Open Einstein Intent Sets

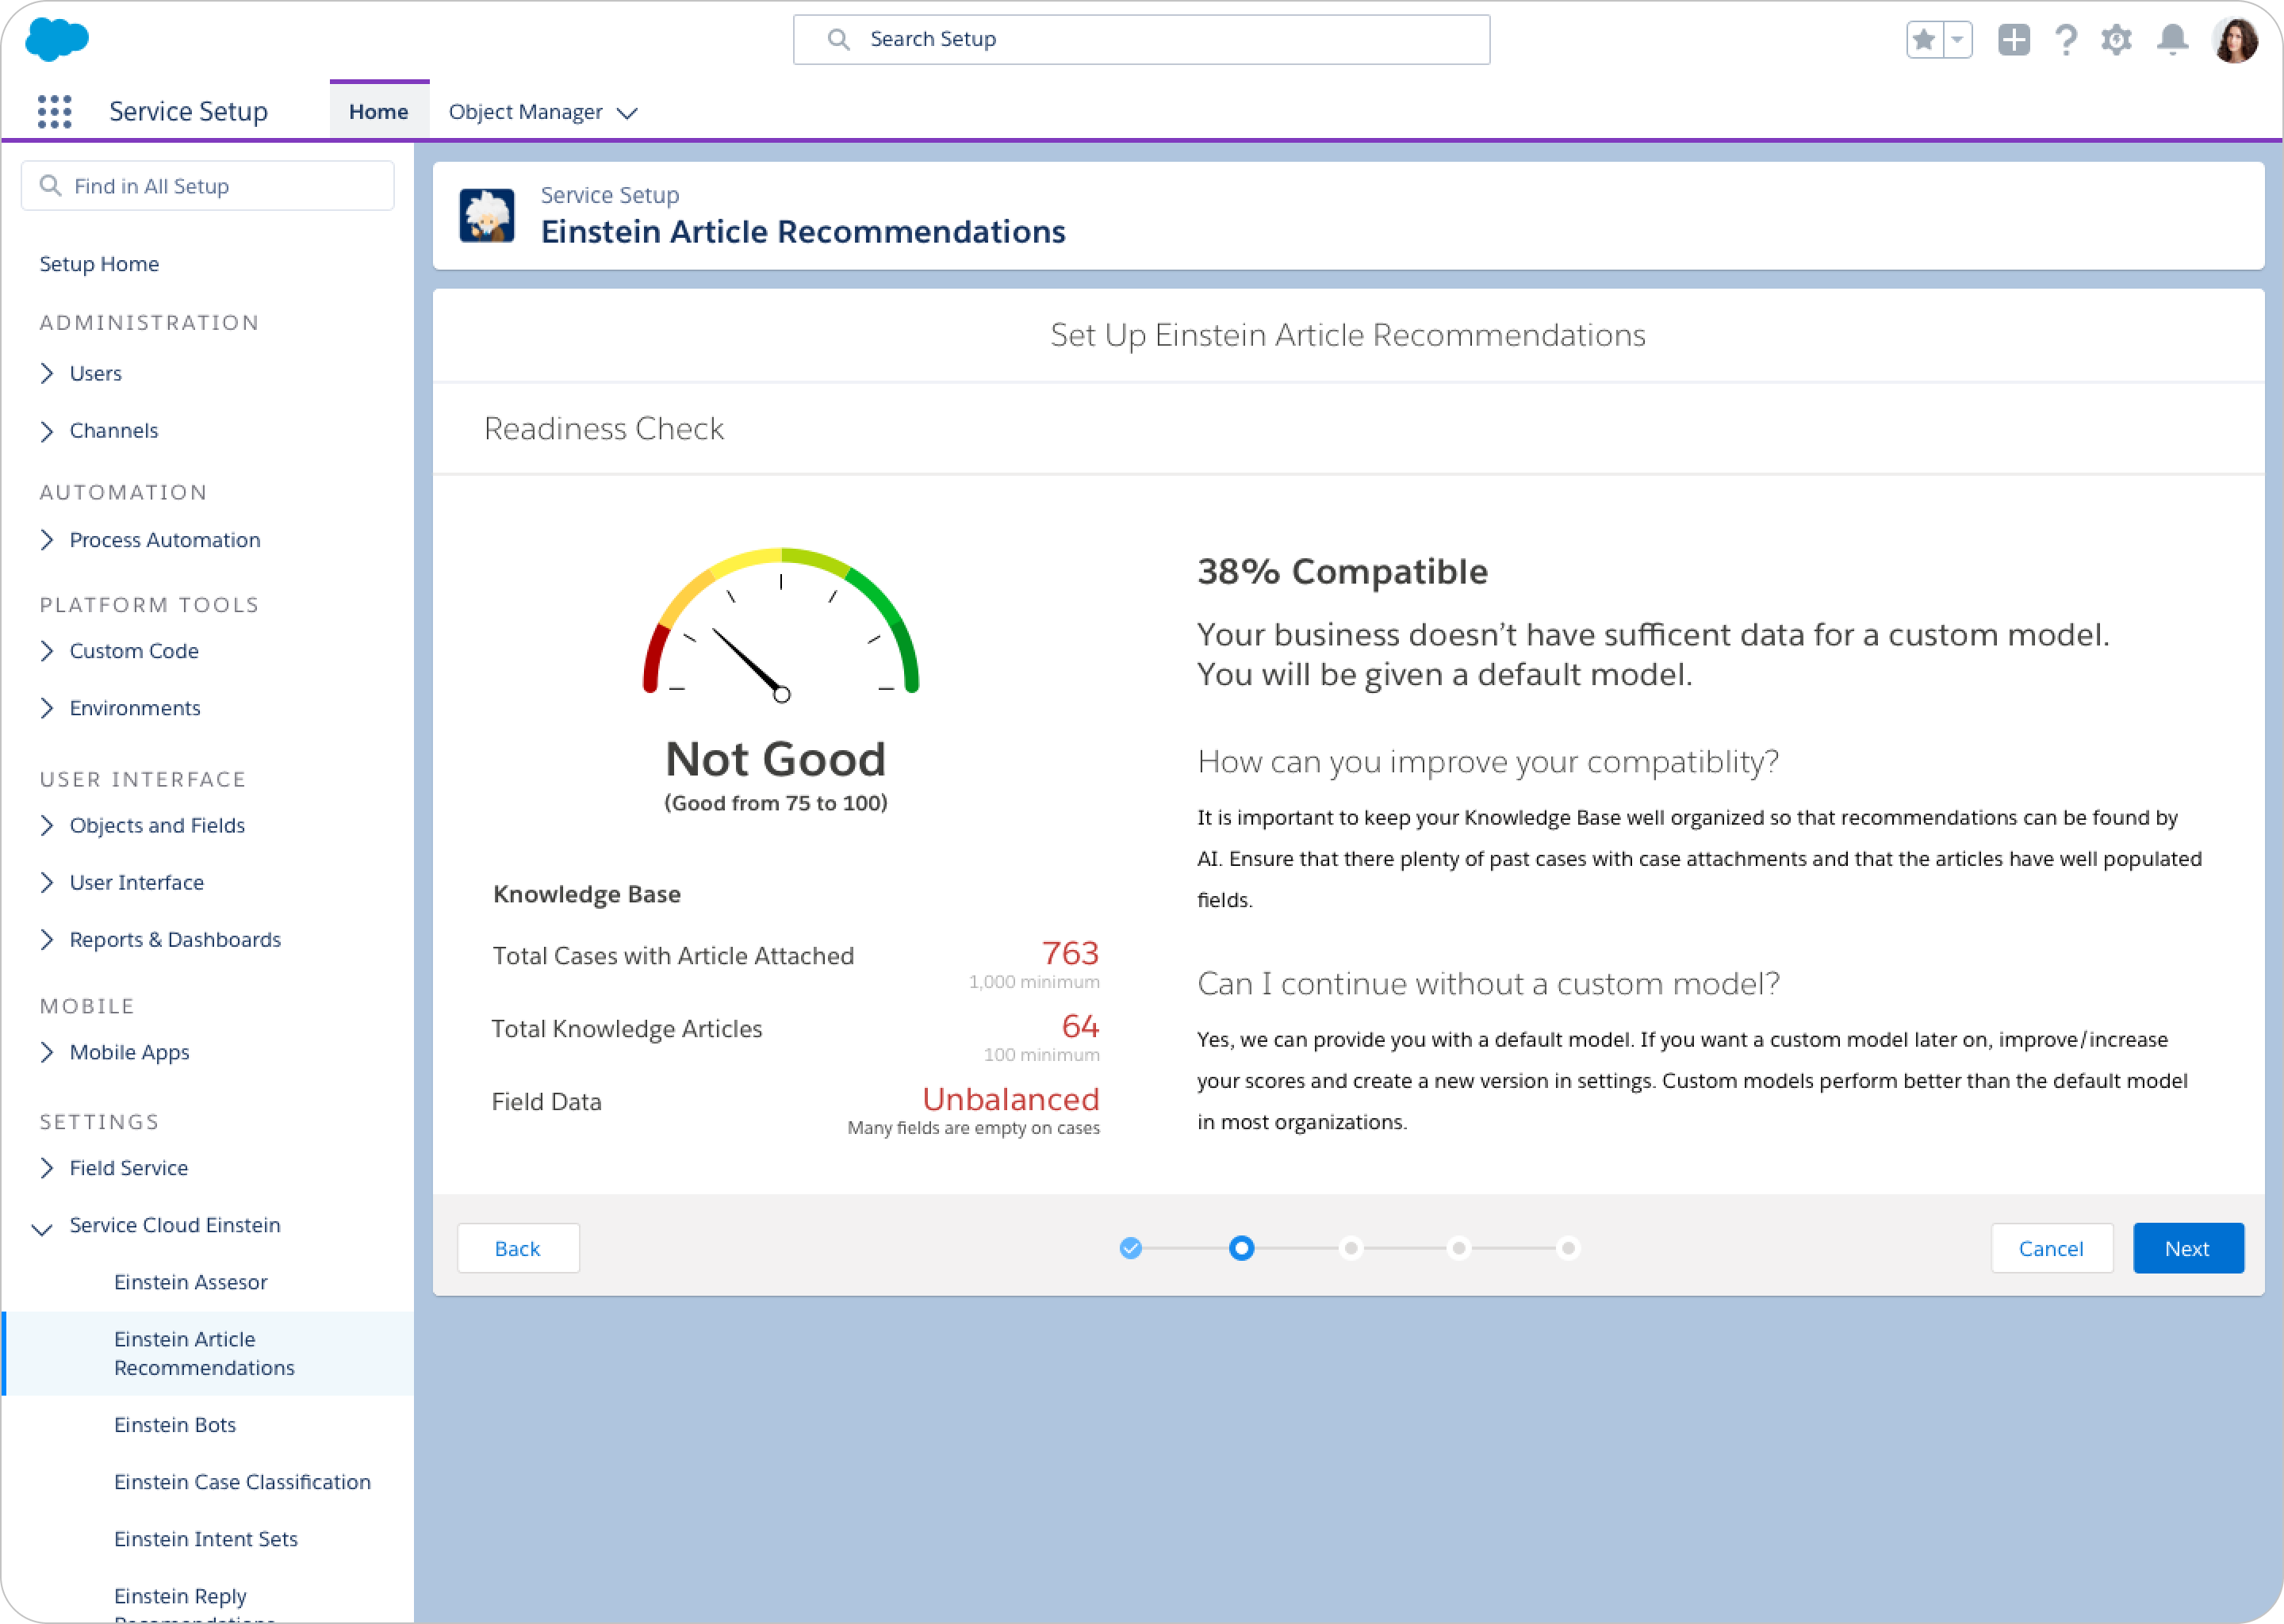(x=205, y=1539)
